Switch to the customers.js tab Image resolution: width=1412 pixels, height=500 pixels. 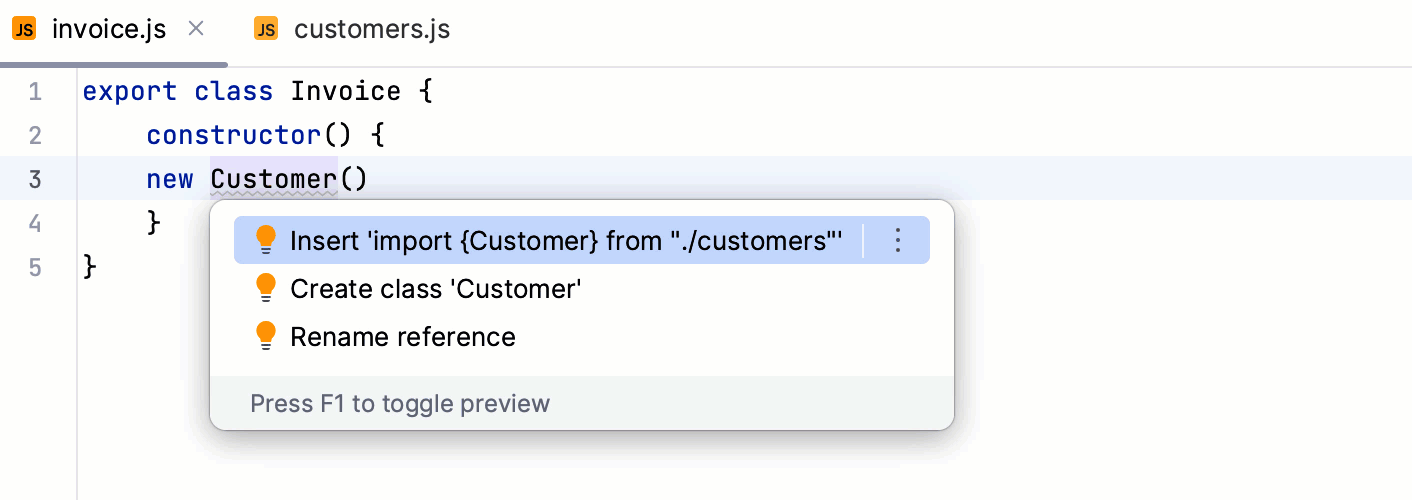[x=371, y=30]
